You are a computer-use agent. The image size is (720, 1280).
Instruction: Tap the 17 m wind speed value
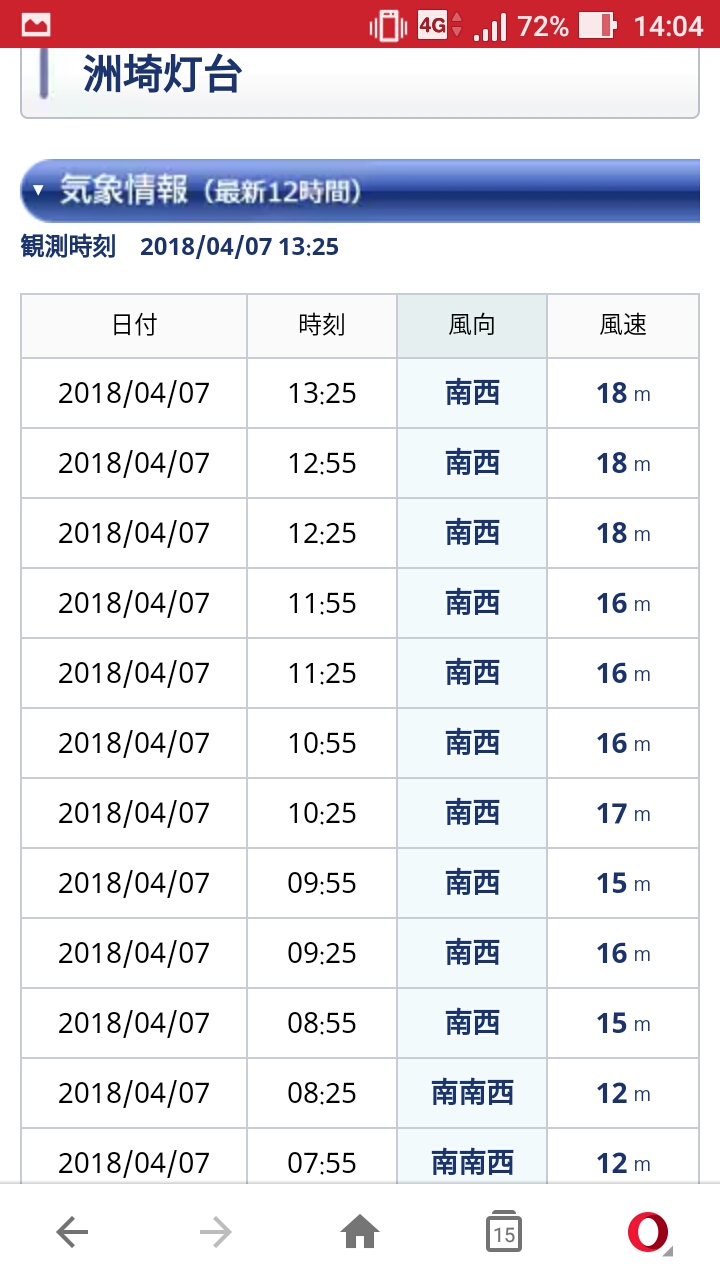click(622, 813)
